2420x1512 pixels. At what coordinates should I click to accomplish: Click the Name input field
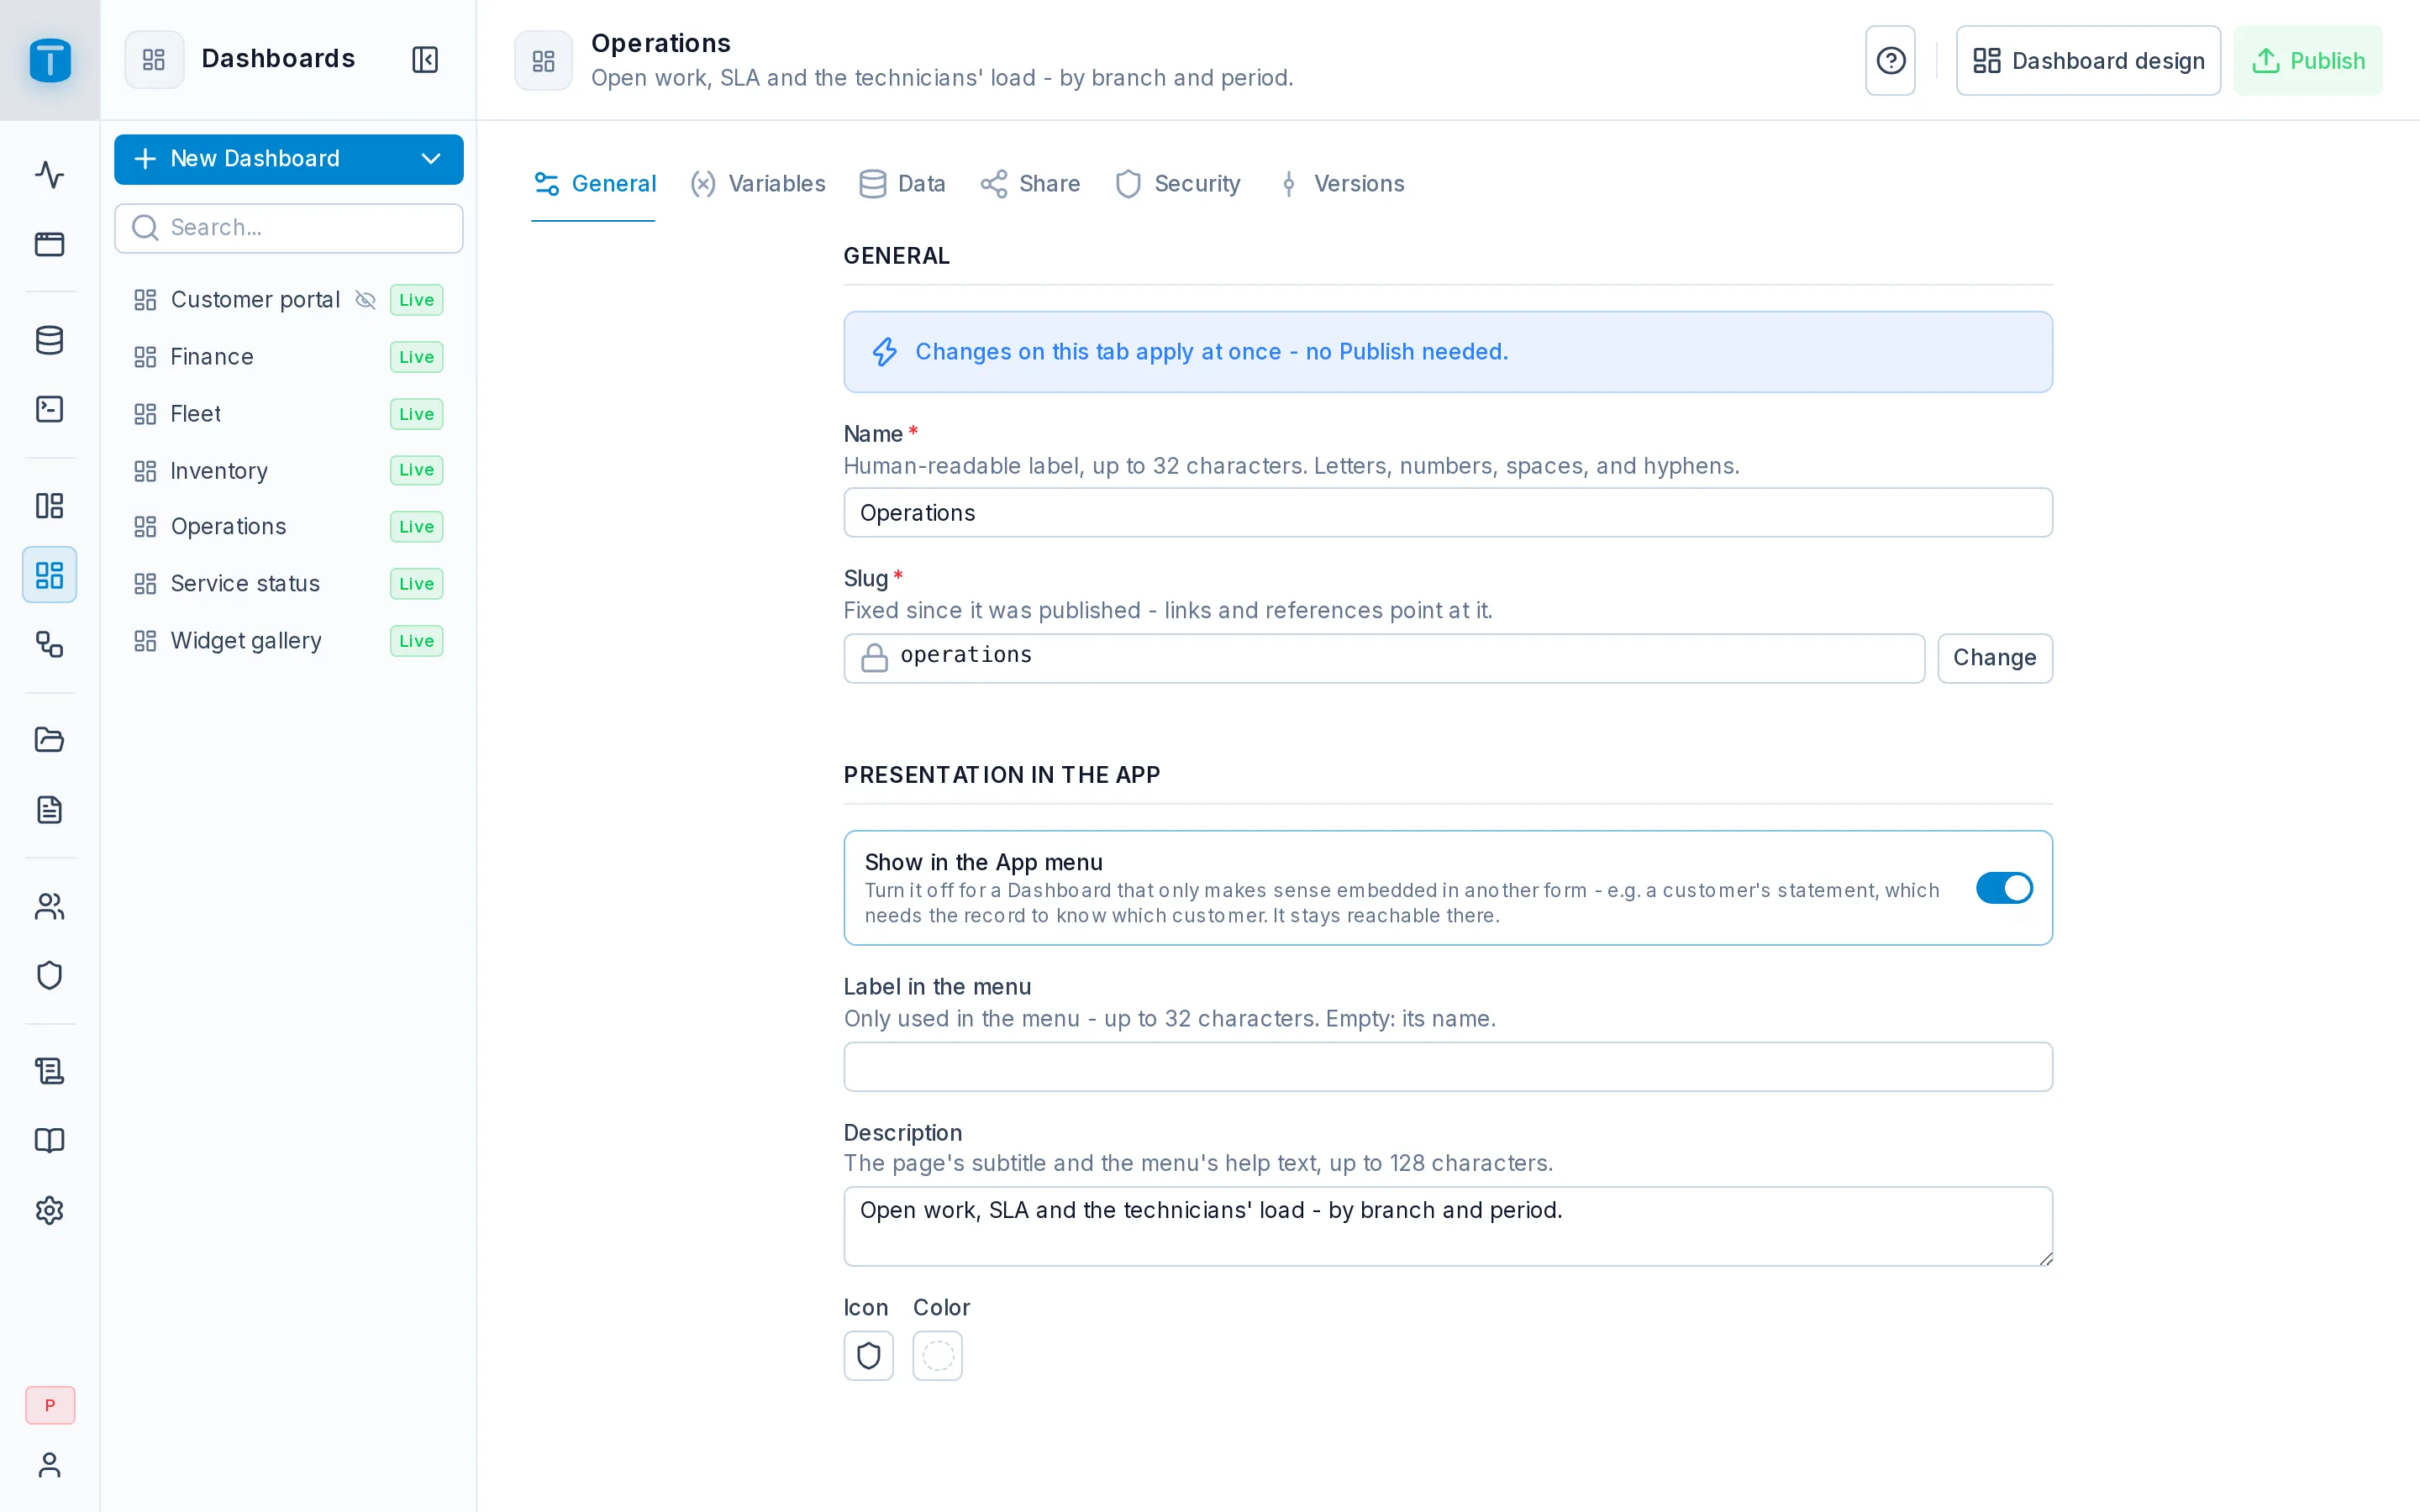pos(1448,513)
